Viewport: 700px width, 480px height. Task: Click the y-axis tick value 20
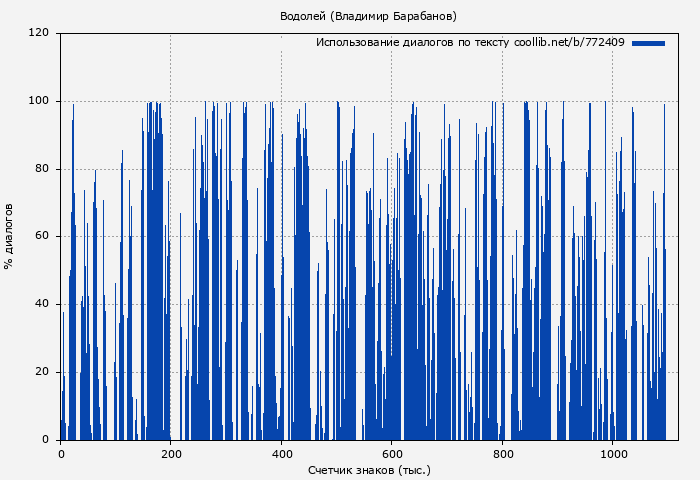pyautogui.click(x=43, y=372)
